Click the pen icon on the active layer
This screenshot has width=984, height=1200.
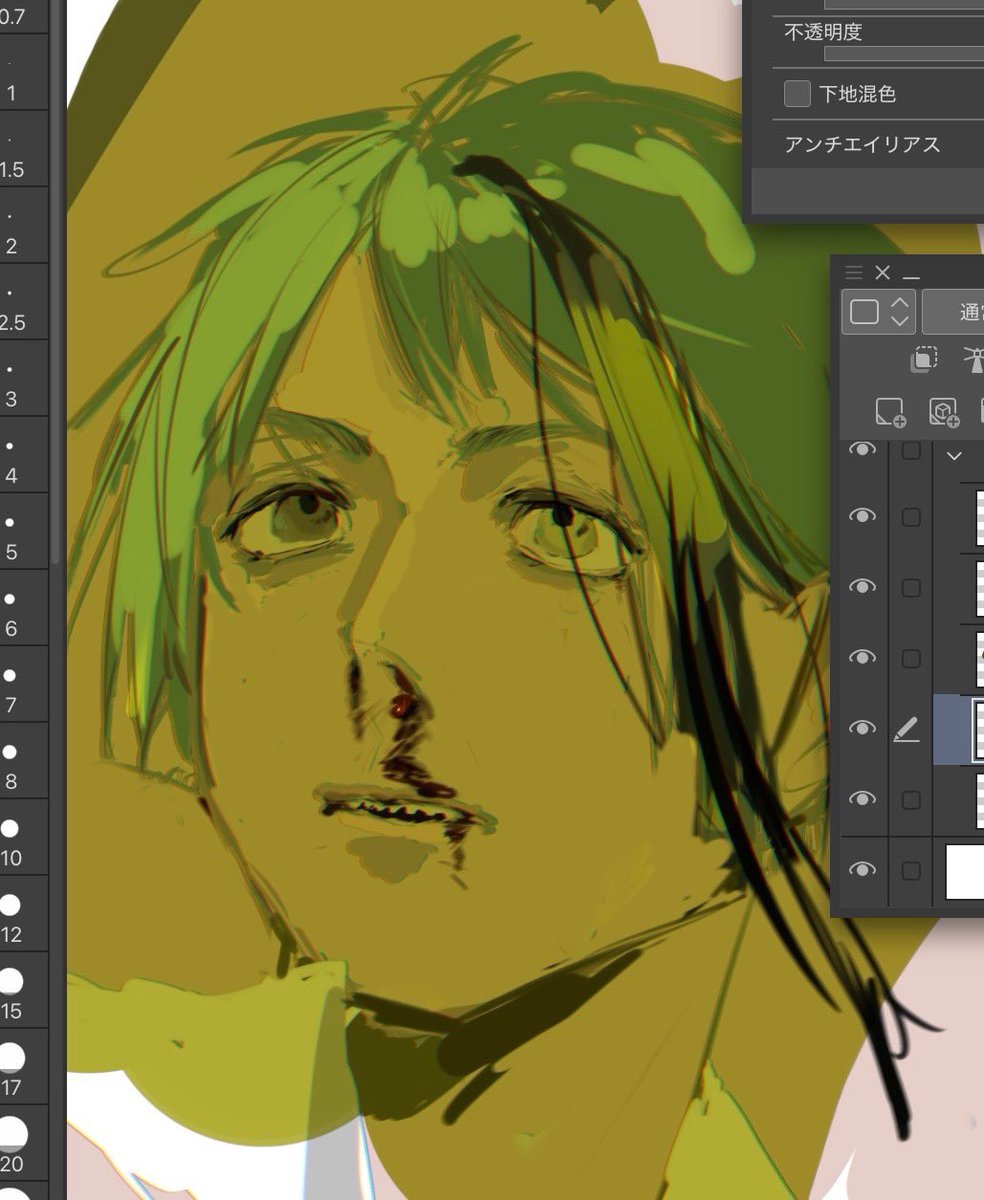906,730
